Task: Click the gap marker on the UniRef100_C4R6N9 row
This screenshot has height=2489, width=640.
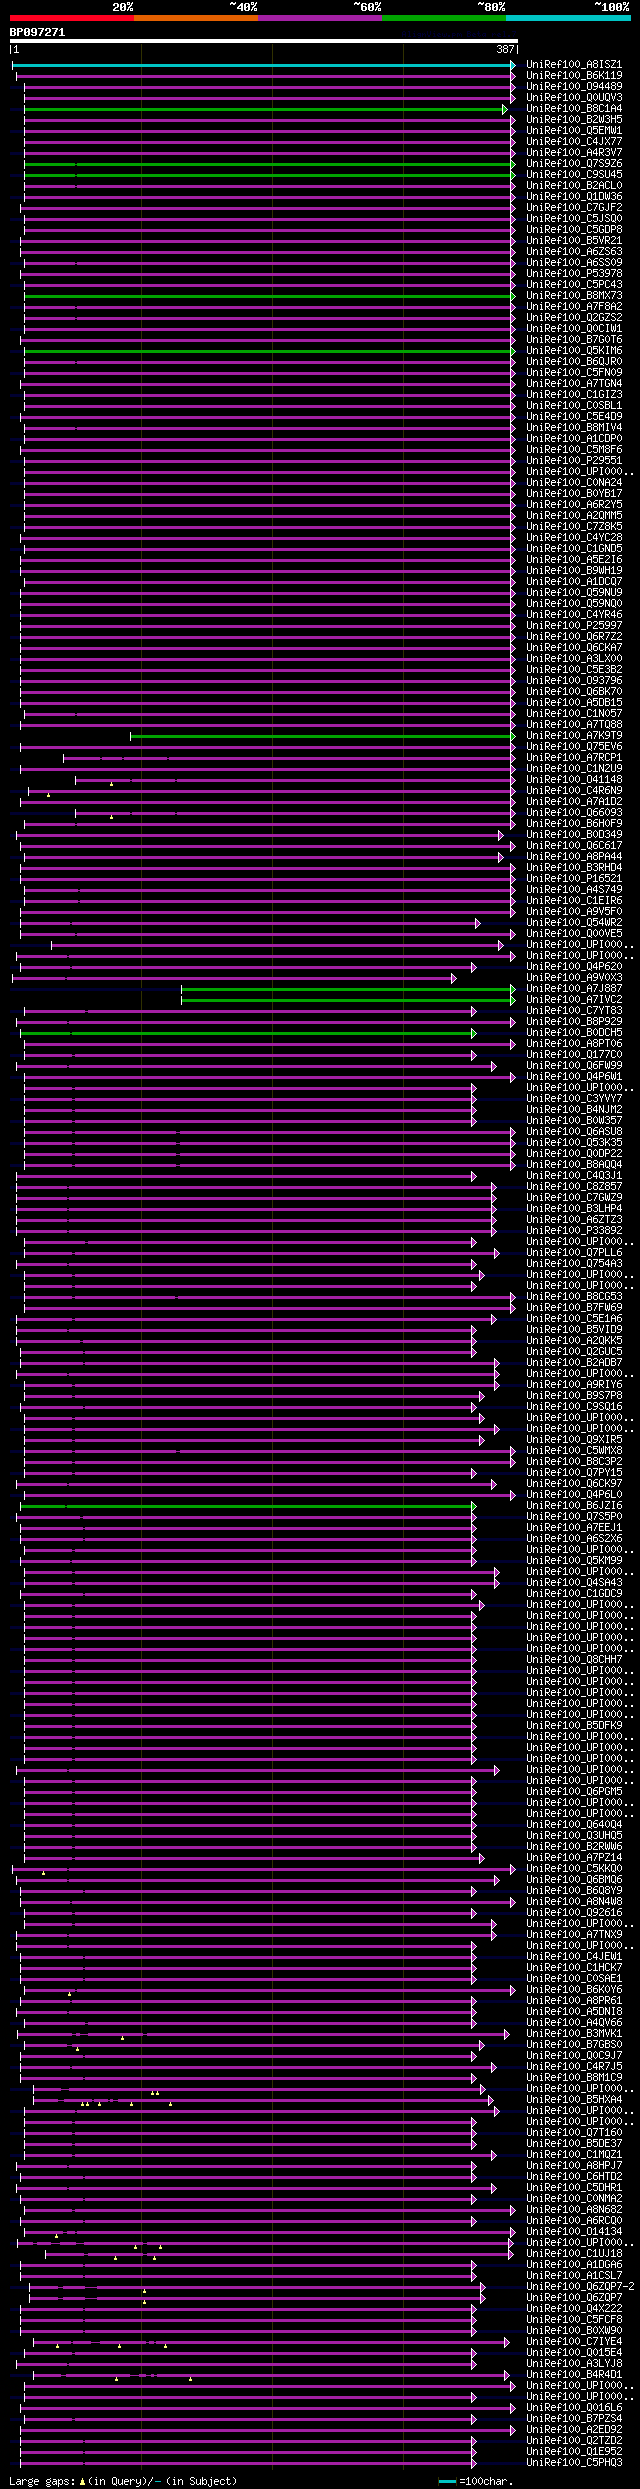Action: (x=48, y=795)
